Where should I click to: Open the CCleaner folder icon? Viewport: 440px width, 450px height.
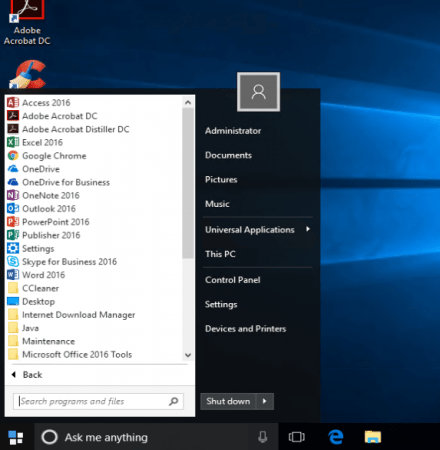click(13, 288)
